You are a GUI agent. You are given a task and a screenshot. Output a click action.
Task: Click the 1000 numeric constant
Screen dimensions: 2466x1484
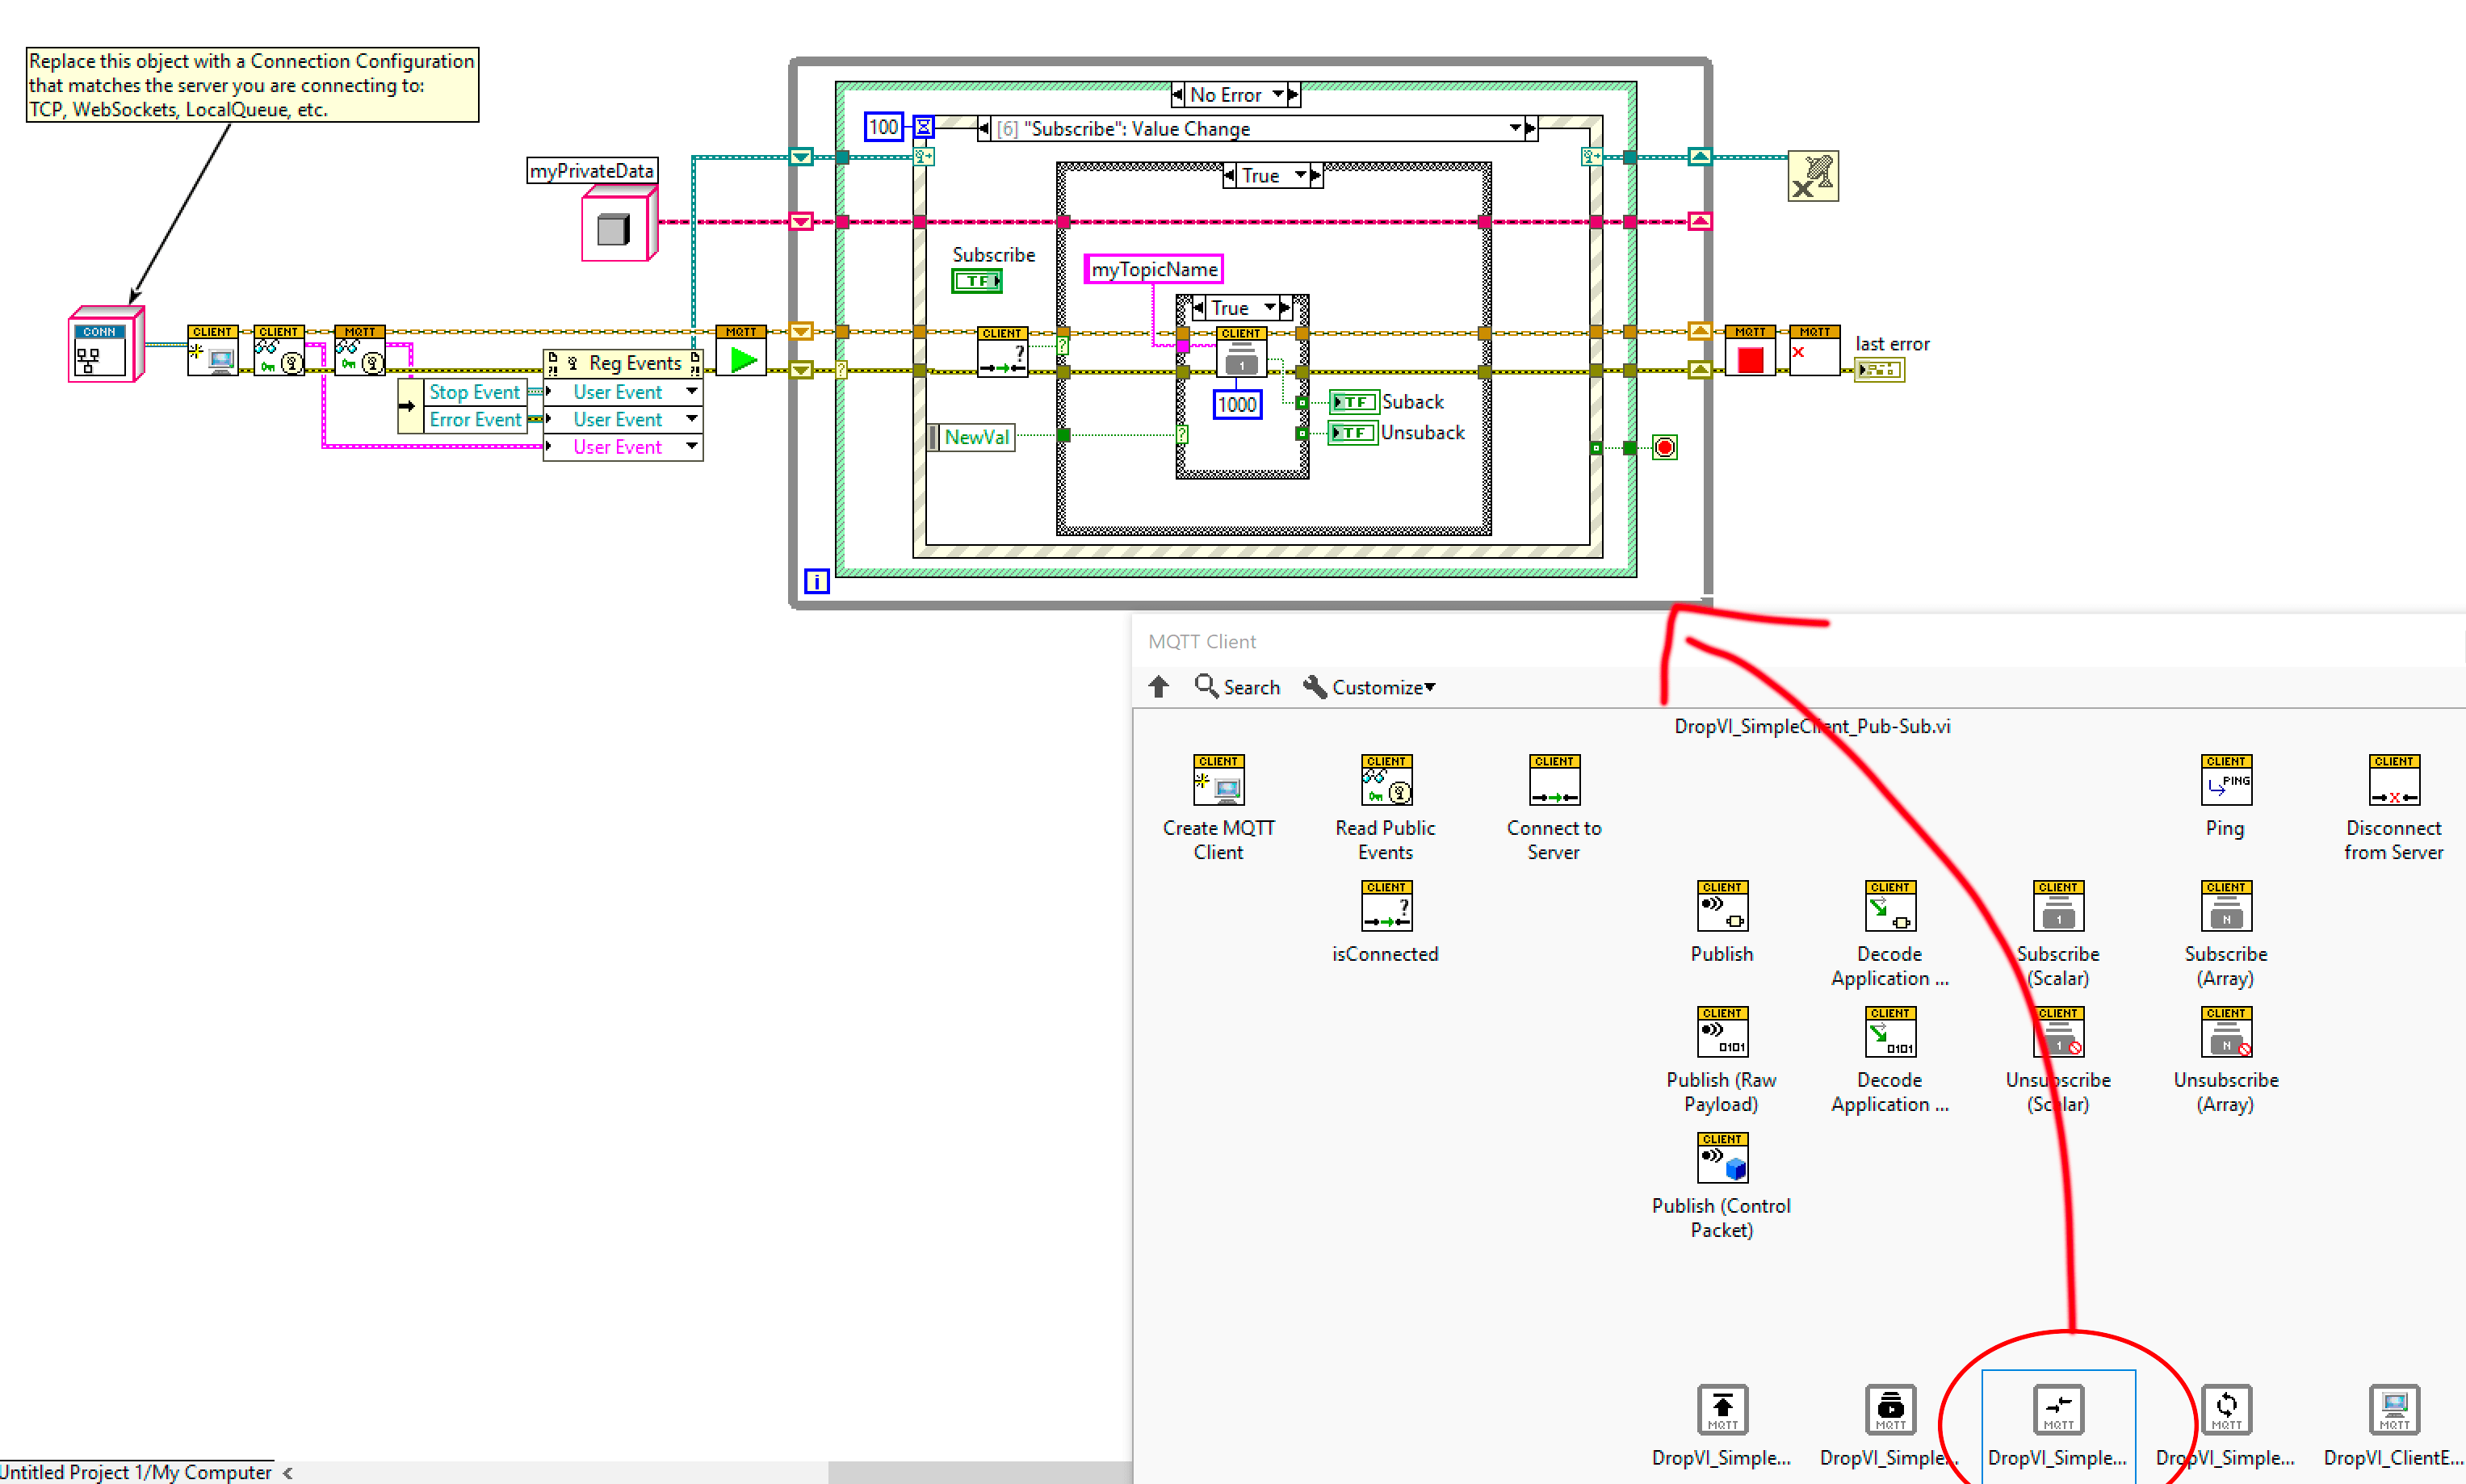click(1237, 405)
